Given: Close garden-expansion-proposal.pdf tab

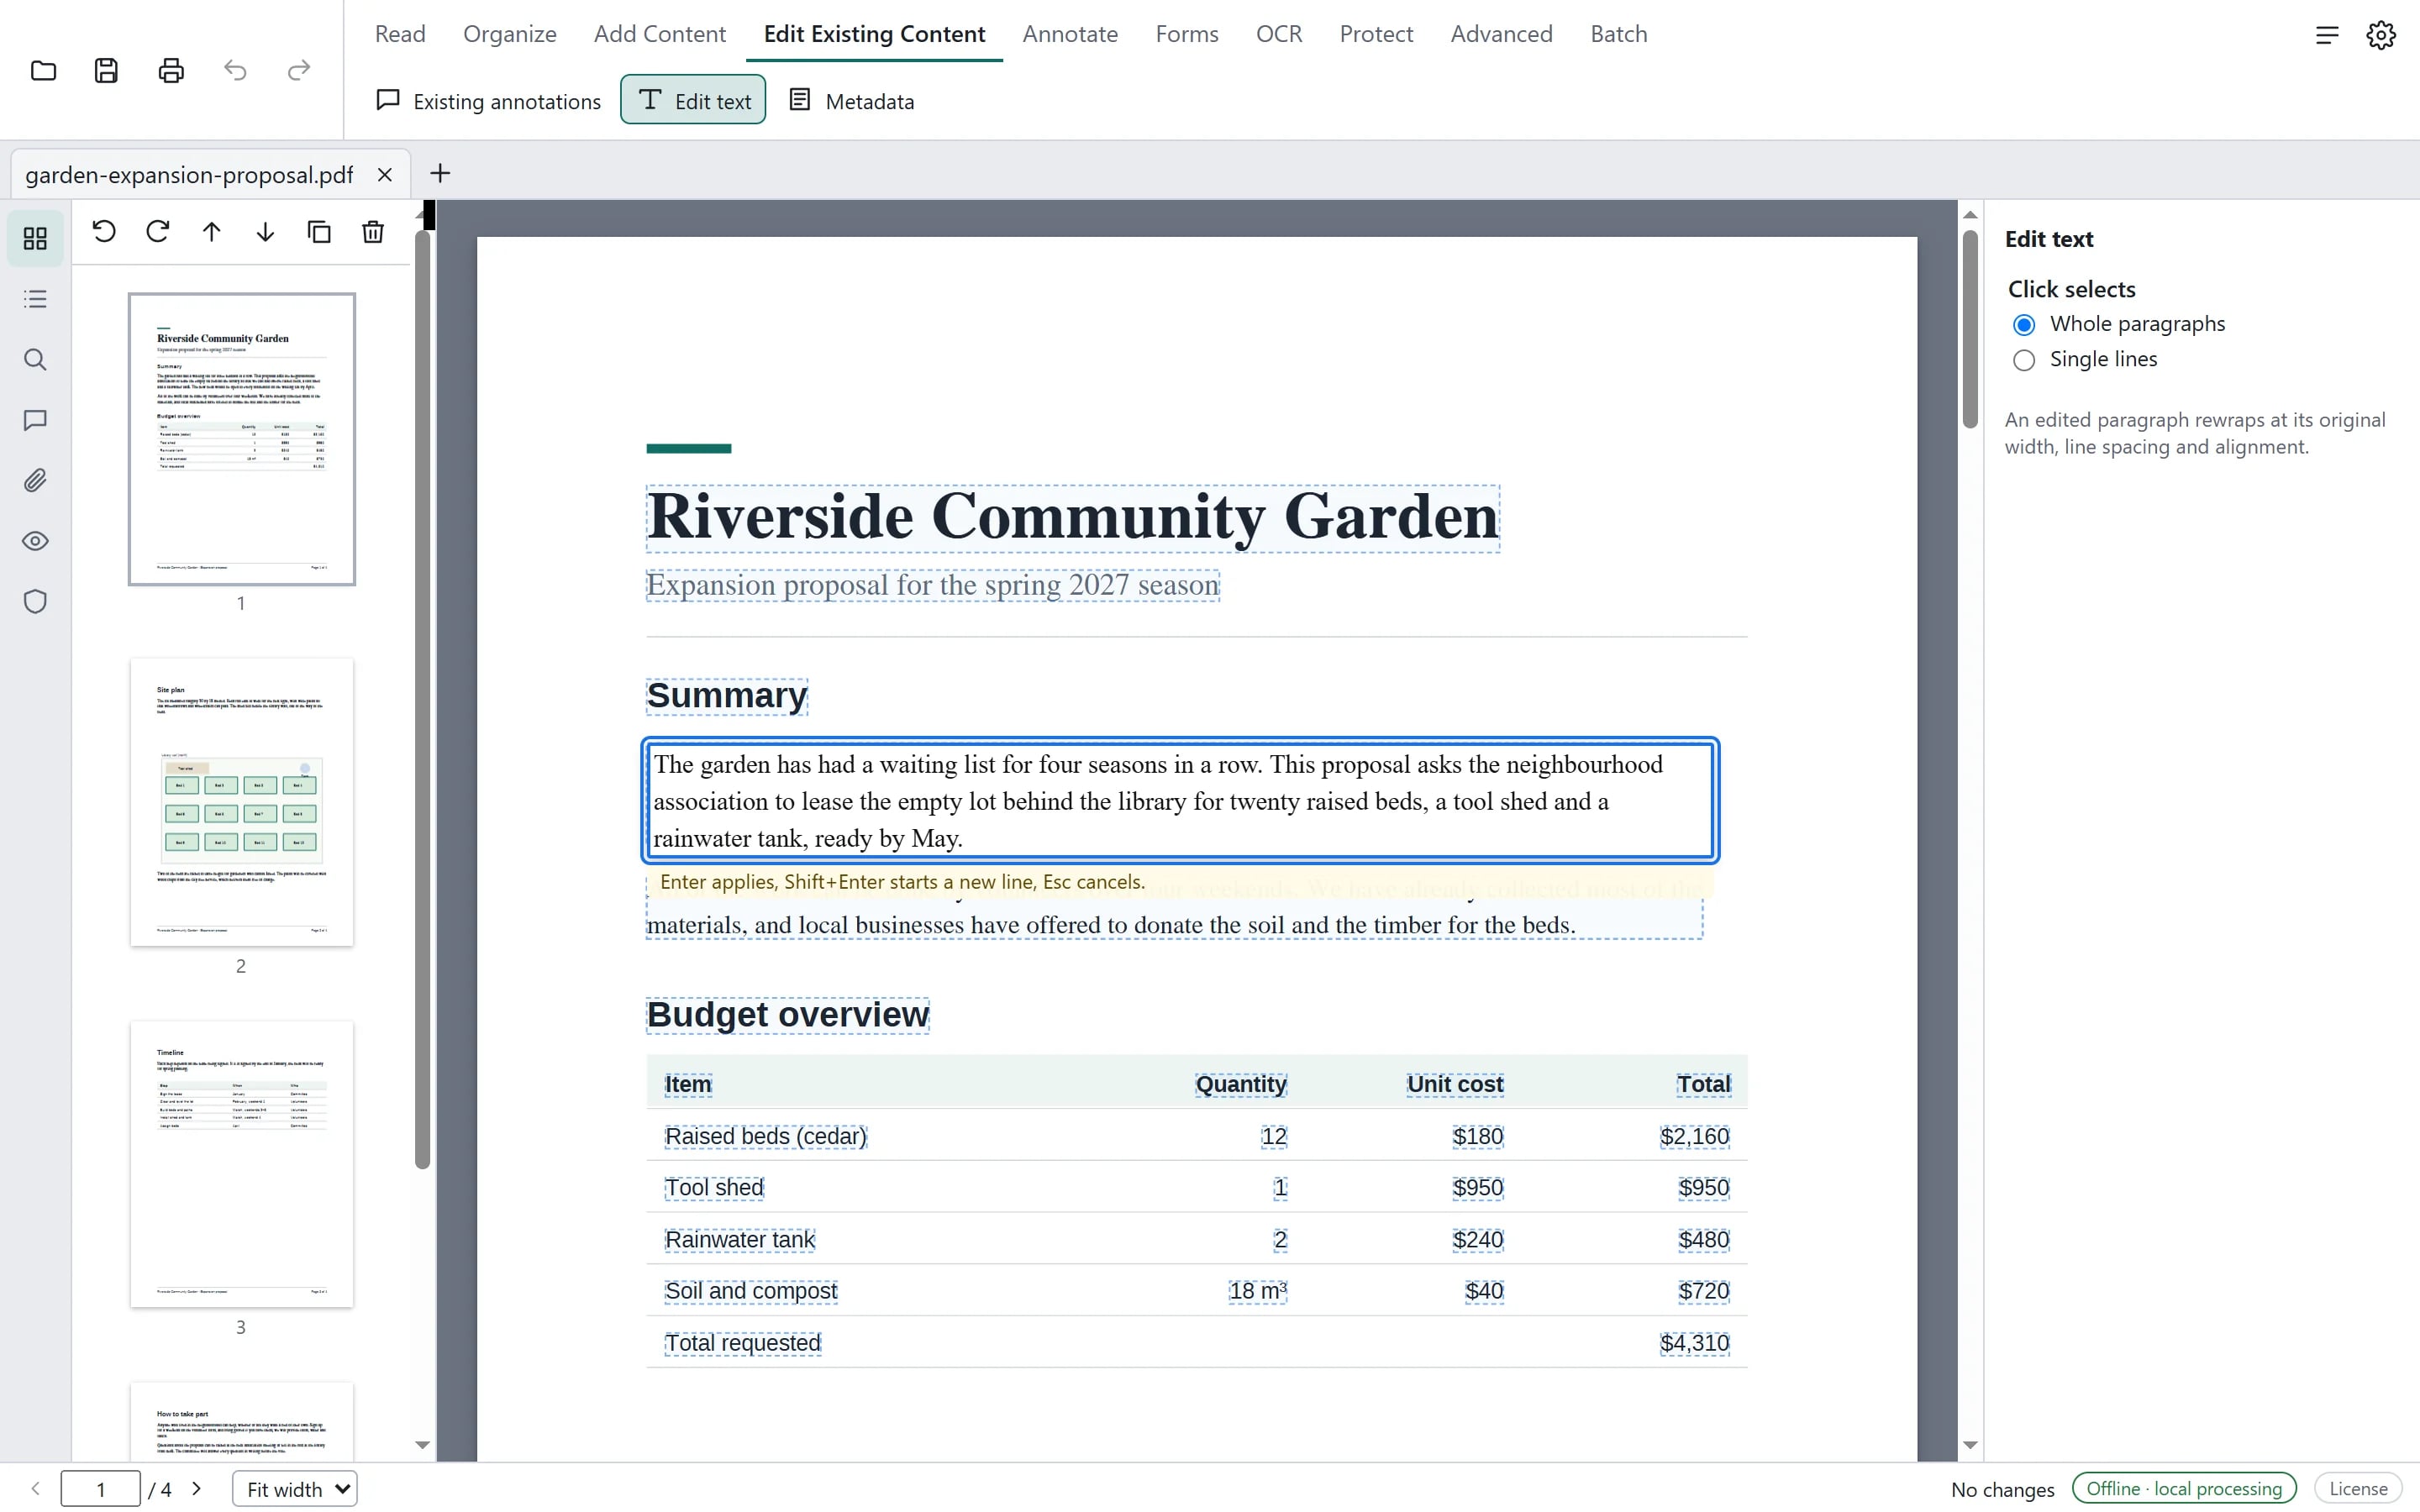Looking at the screenshot, I should point(385,175).
